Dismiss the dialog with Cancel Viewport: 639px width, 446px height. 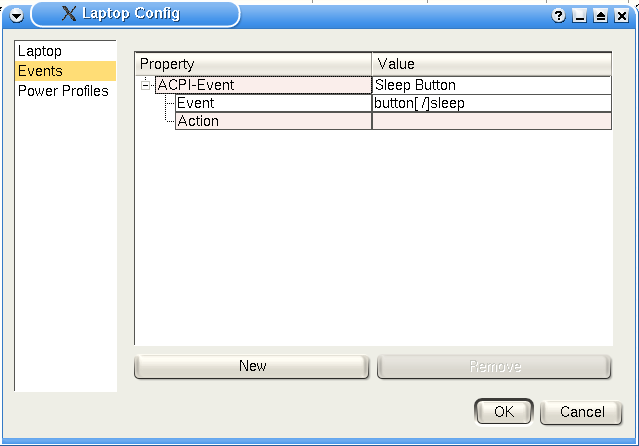pos(582,412)
